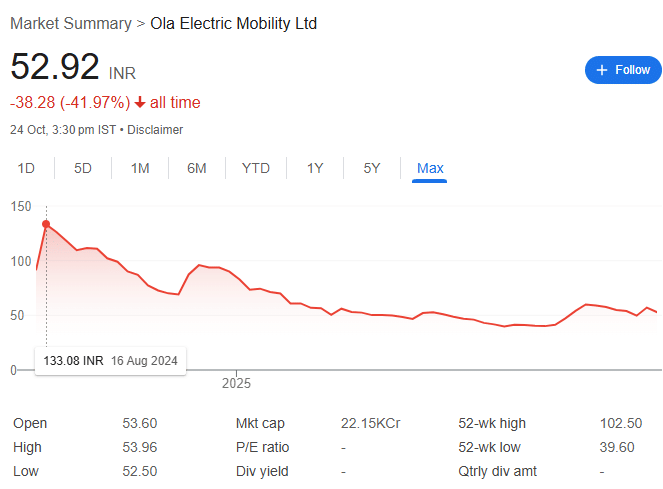Show the 6M chart range
Viewport: 663px width, 489px height.
click(197, 168)
